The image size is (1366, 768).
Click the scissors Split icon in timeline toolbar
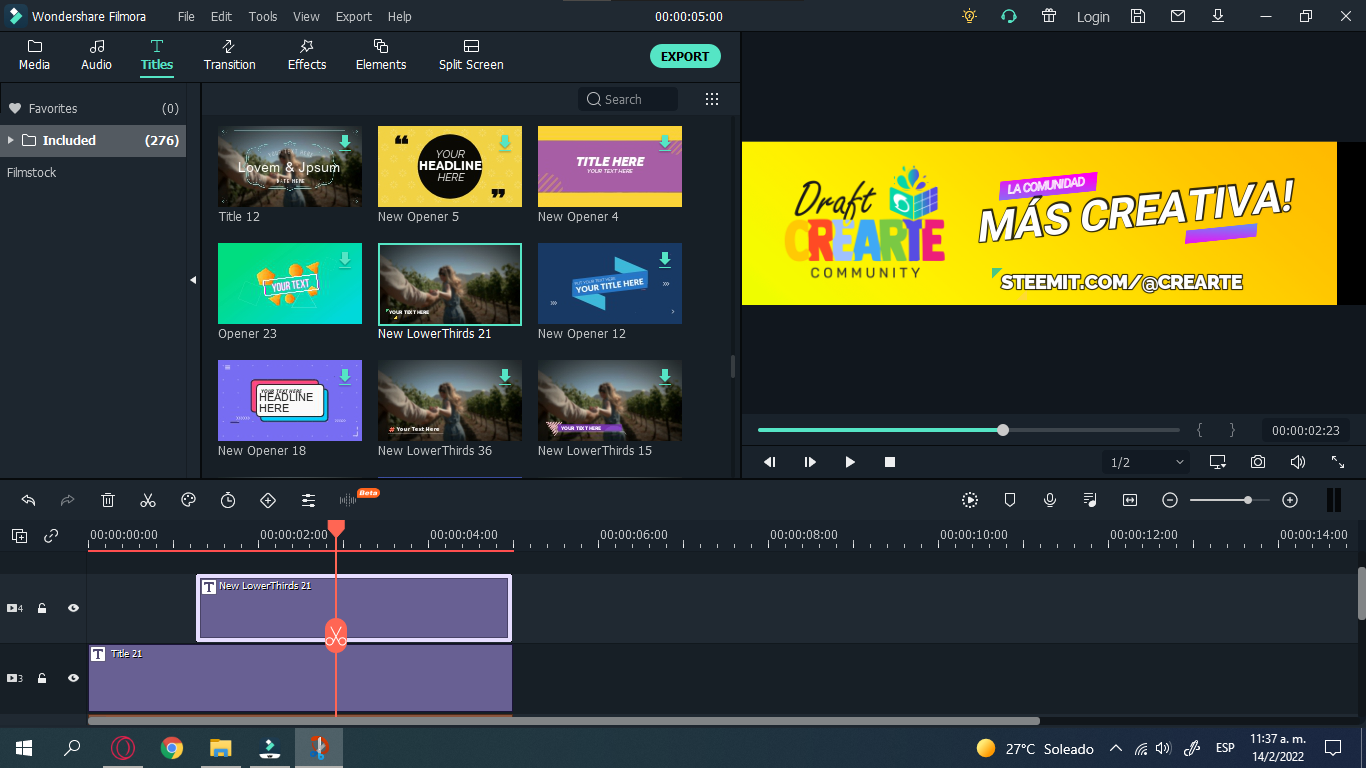(x=148, y=500)
